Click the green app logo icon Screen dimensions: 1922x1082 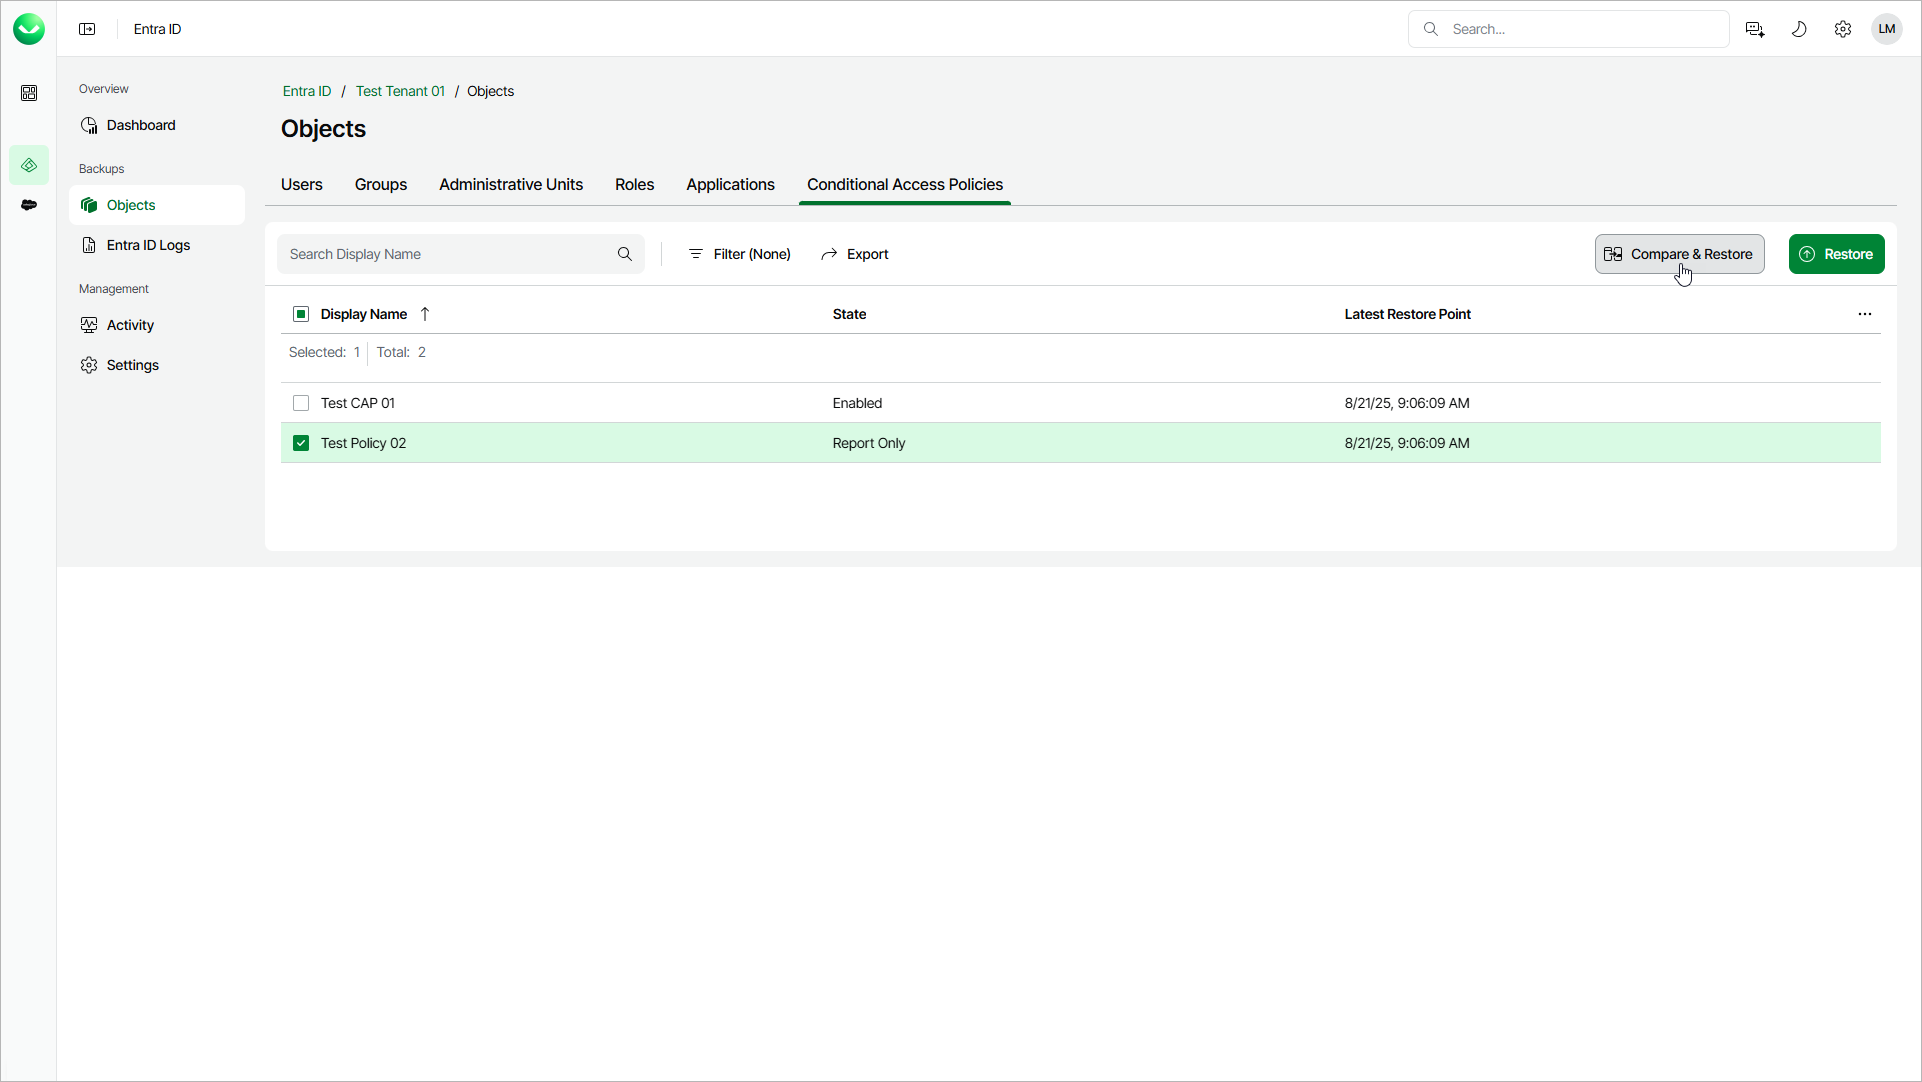(29, 29)
